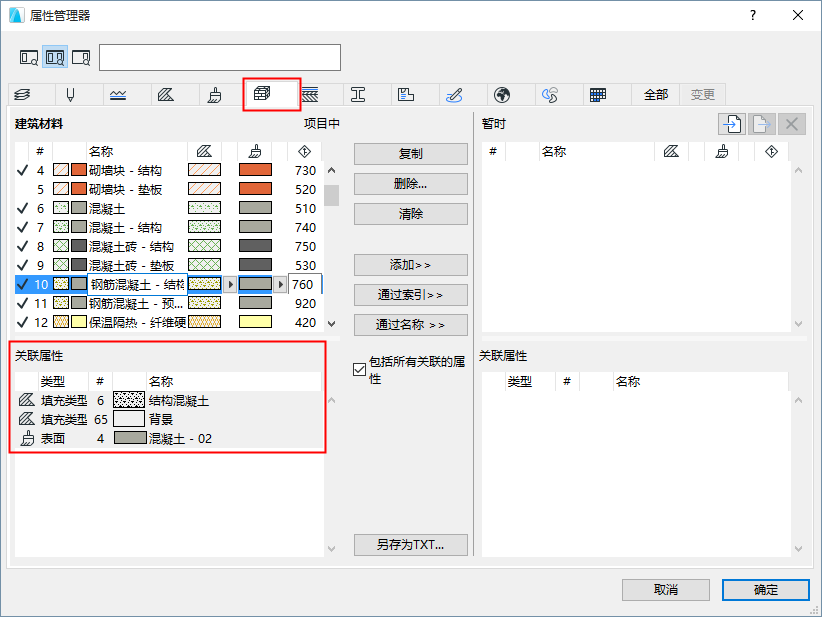Screen dimensions: 822x617
Task: Uncheck row 10 钢筋混凝土 - 结构 checkmark
Action: click(22, 284)
